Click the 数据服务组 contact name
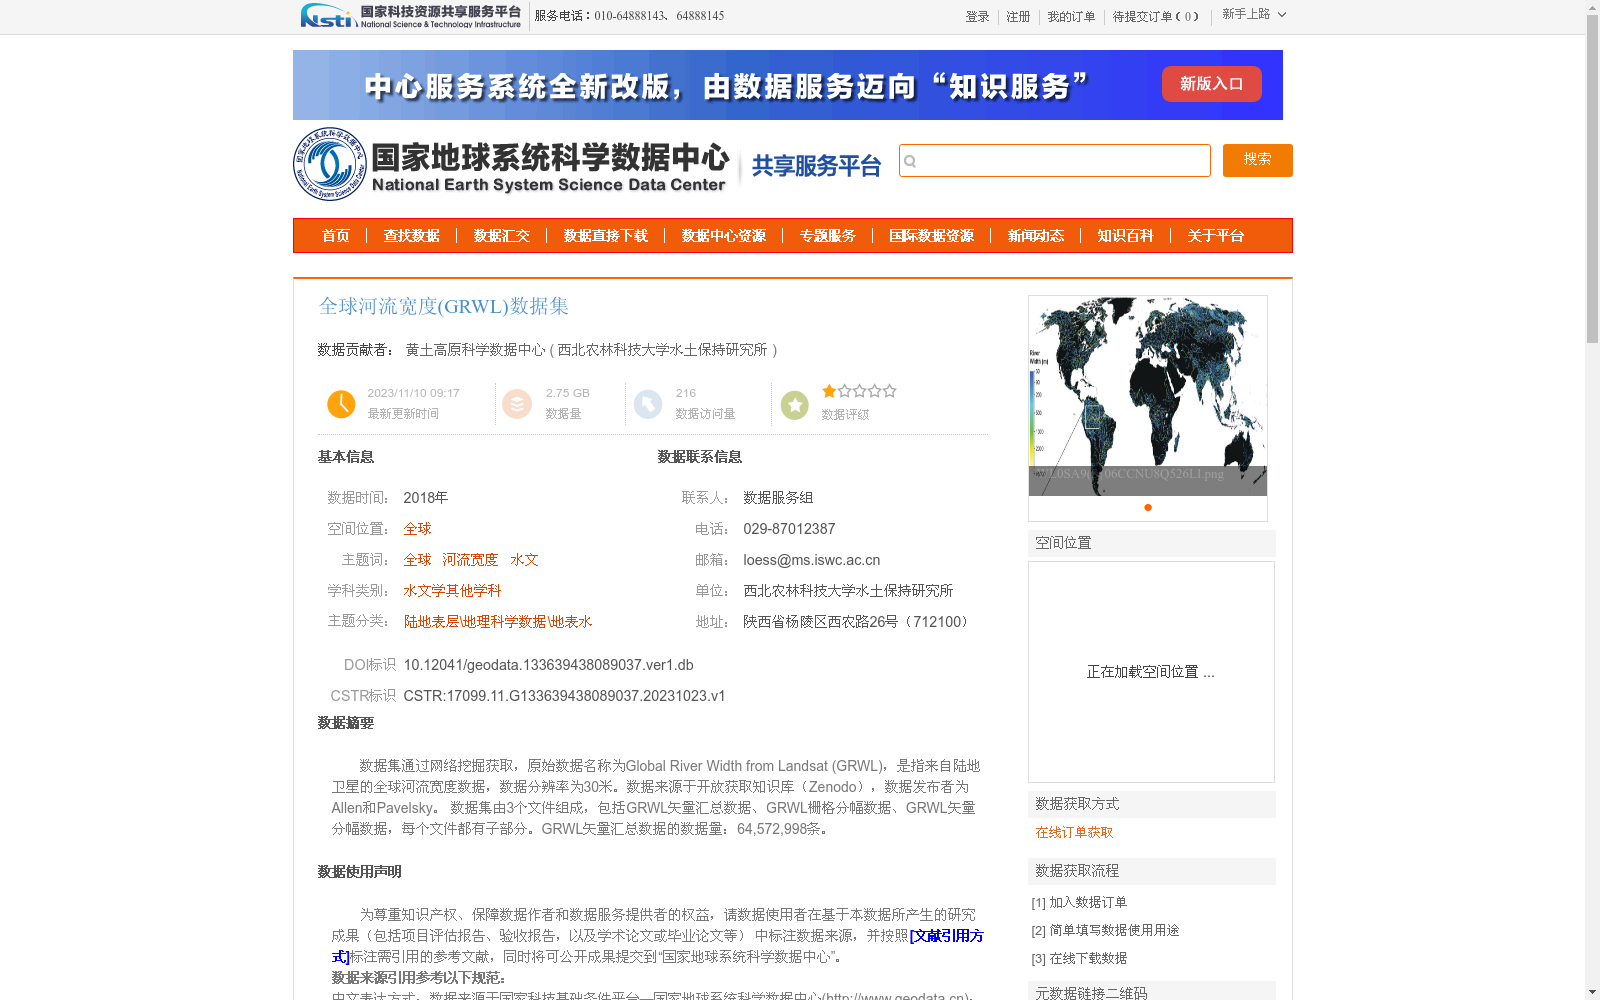The image size is (1600, 1000). (x=778, y=498)
